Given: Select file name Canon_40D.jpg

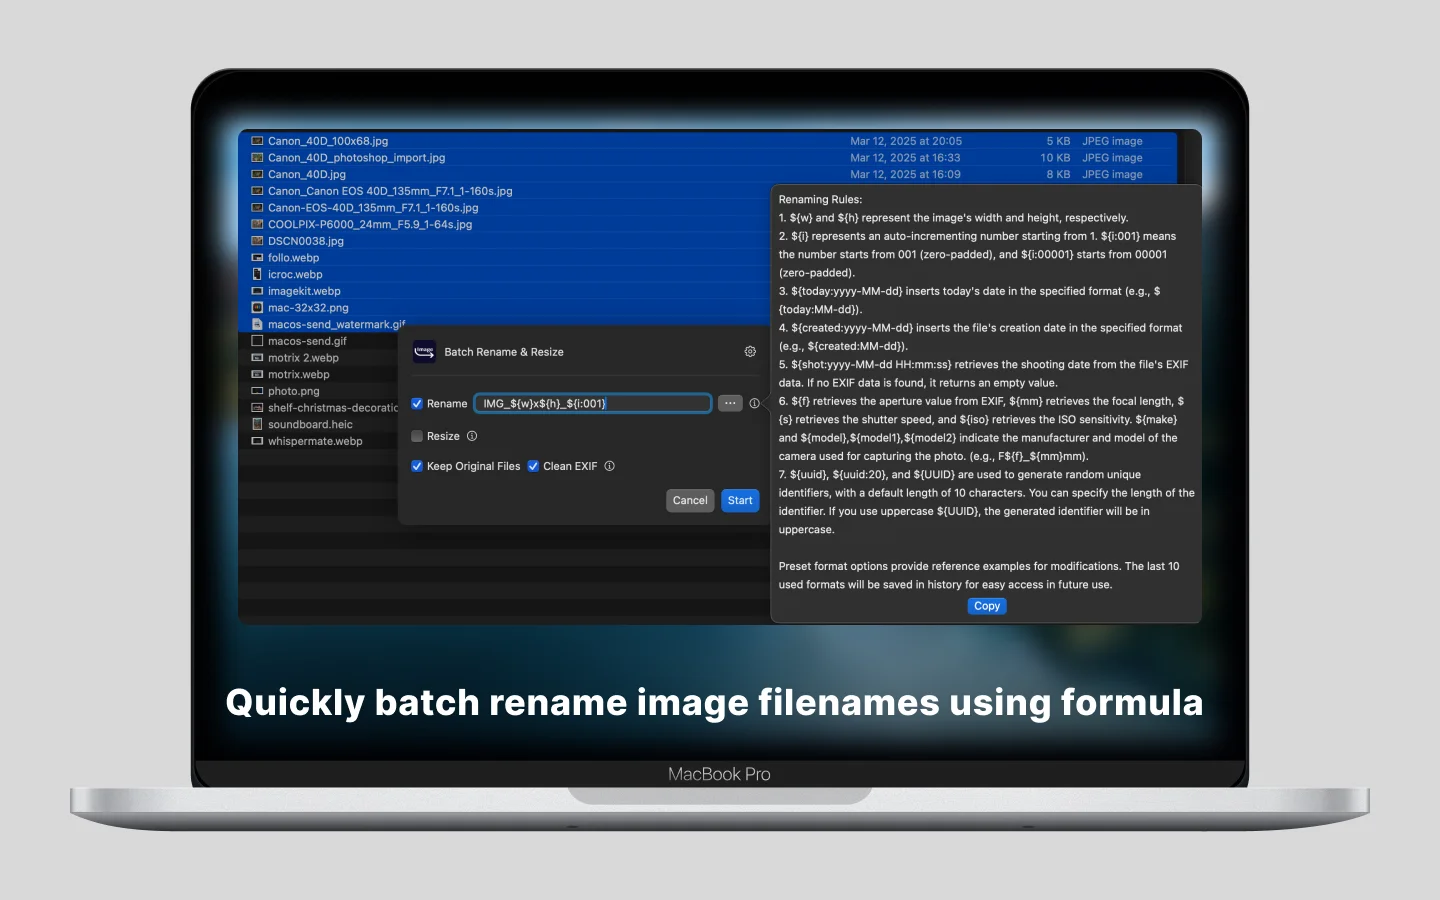Looking at the screenshot, I should pos(307,174).
